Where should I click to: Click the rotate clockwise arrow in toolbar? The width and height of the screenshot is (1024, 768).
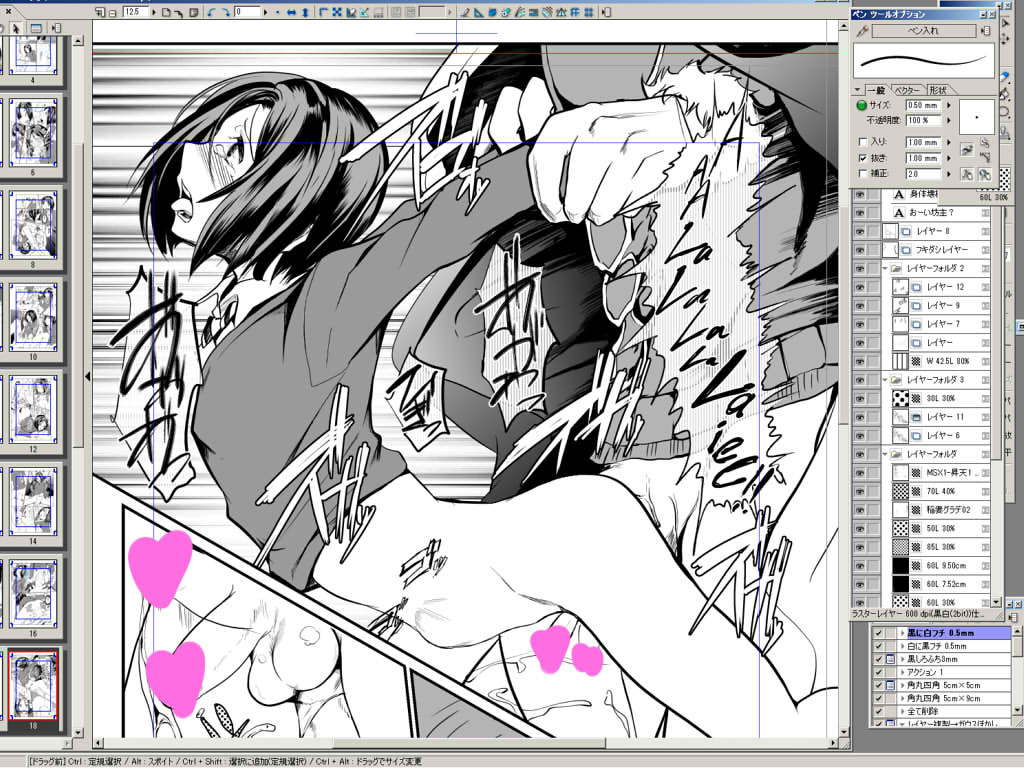[x=226, y=12]
